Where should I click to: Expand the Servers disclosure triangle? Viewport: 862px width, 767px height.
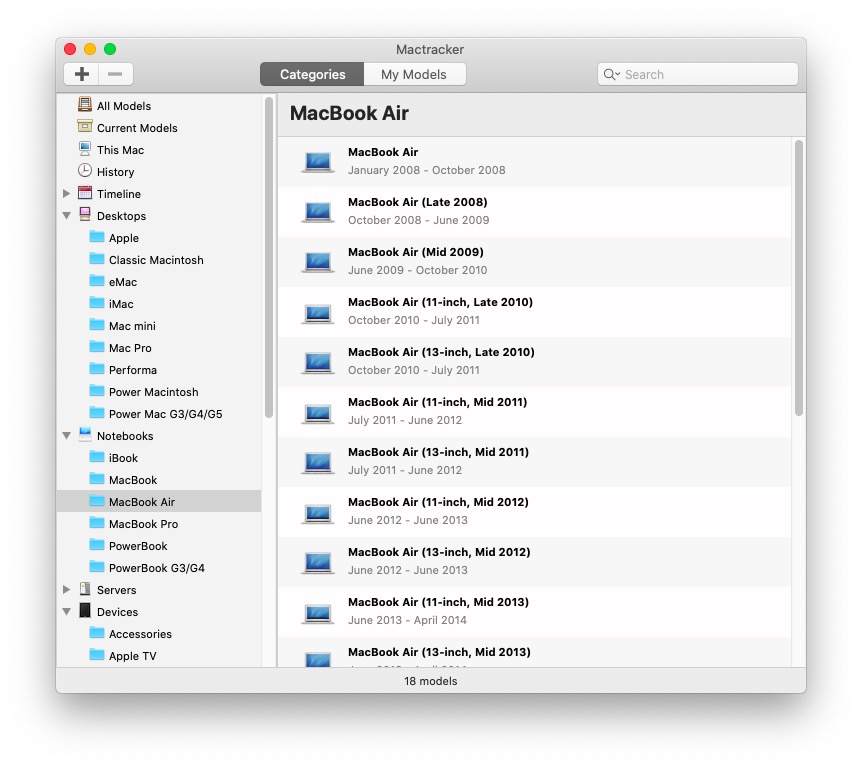[x=67, y=589]
